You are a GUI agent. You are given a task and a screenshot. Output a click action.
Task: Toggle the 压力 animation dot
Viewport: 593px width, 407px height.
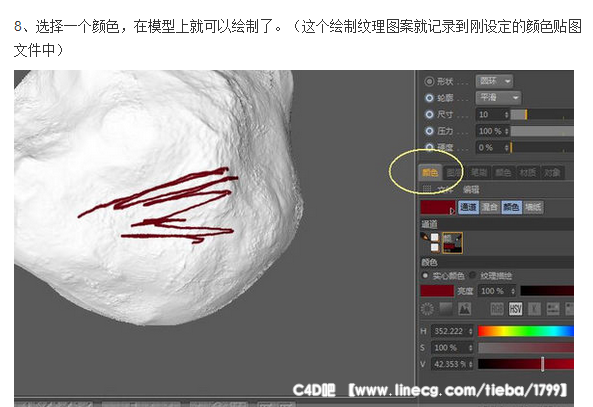coord(429,131)
